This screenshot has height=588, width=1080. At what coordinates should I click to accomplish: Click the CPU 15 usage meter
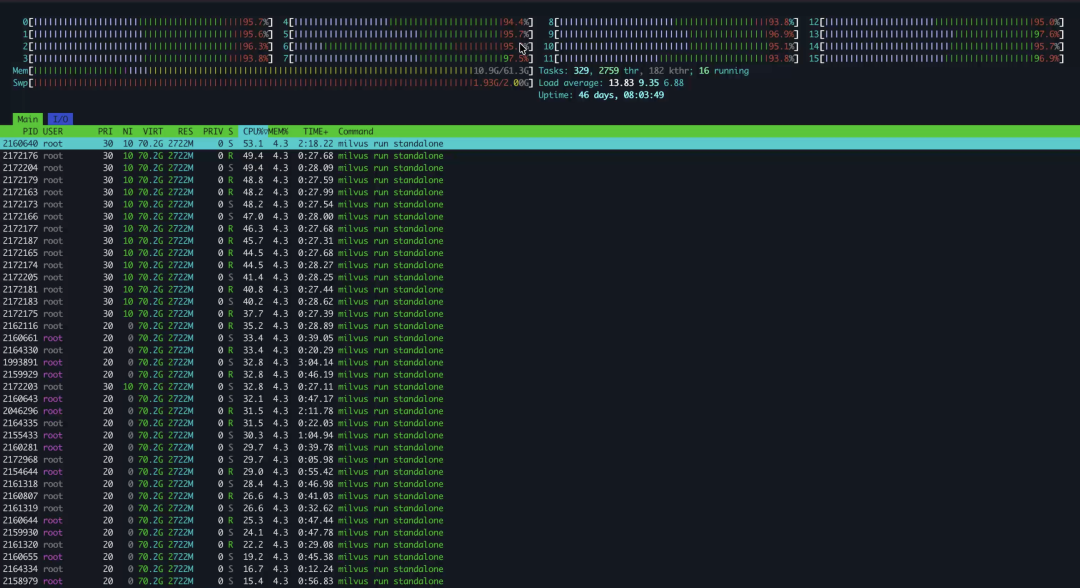pos(936,59)
